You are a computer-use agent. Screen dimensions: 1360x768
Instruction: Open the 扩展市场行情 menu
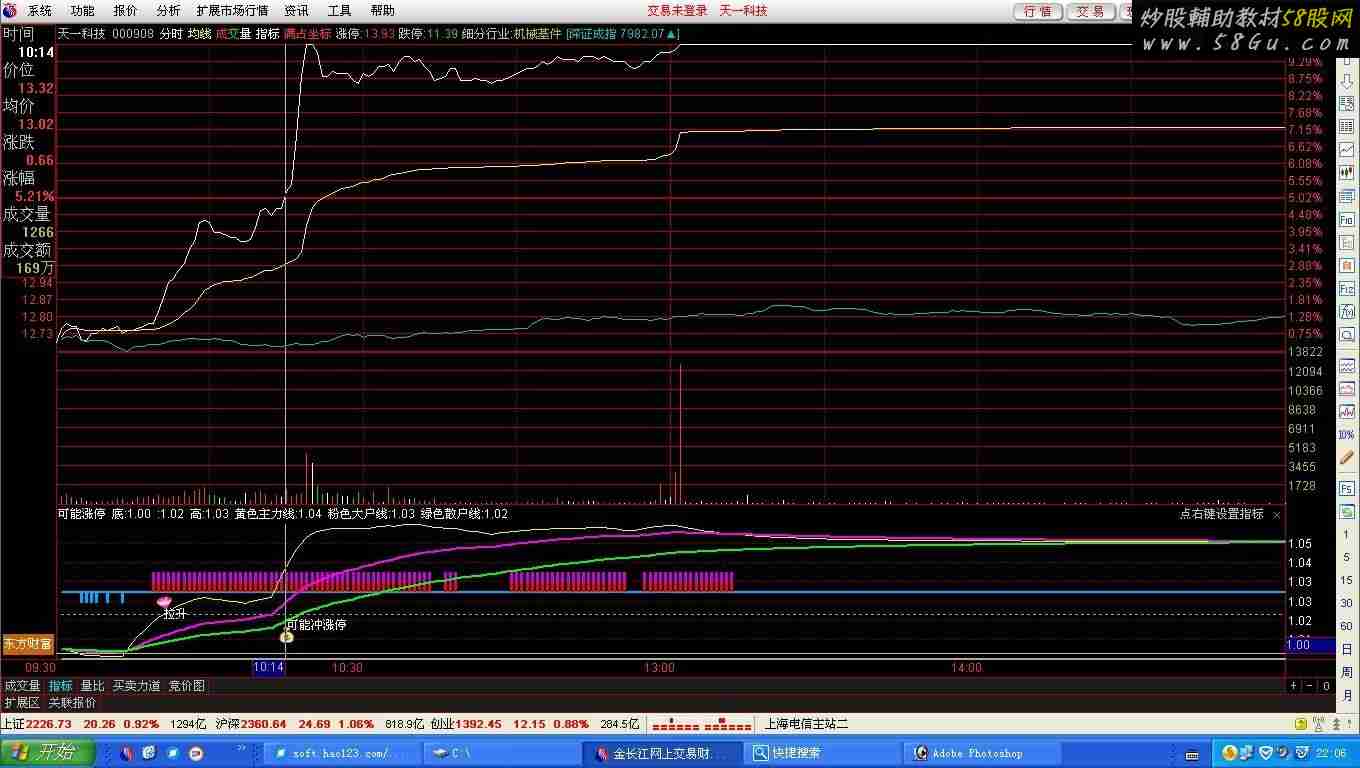click(232, 11)
